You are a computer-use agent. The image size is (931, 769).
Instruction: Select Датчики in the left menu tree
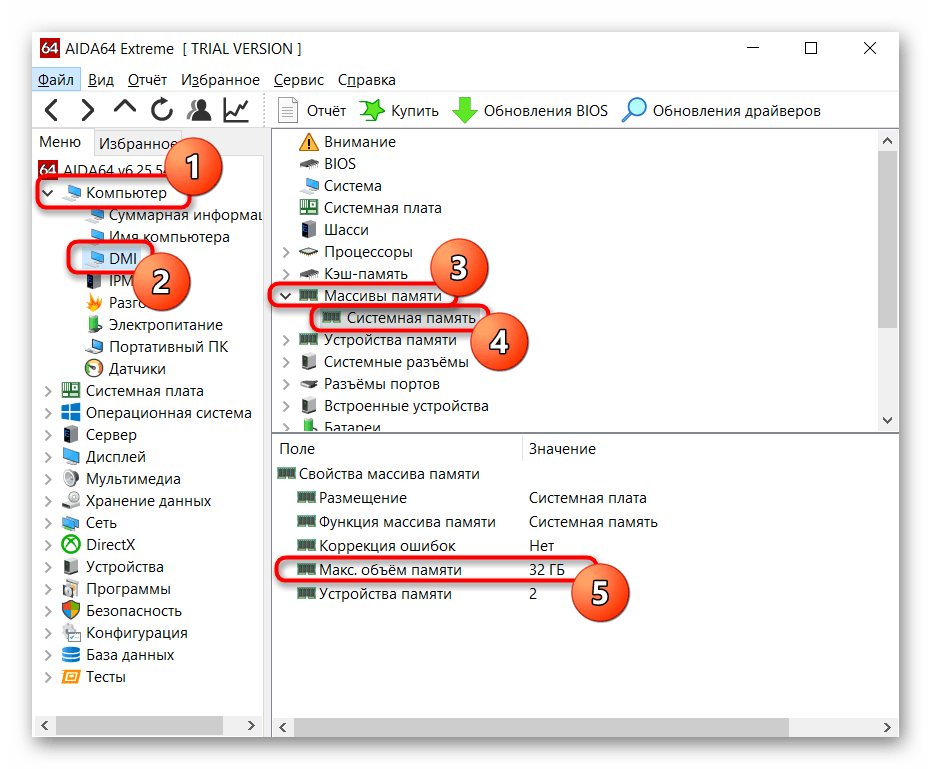[125, 369]
